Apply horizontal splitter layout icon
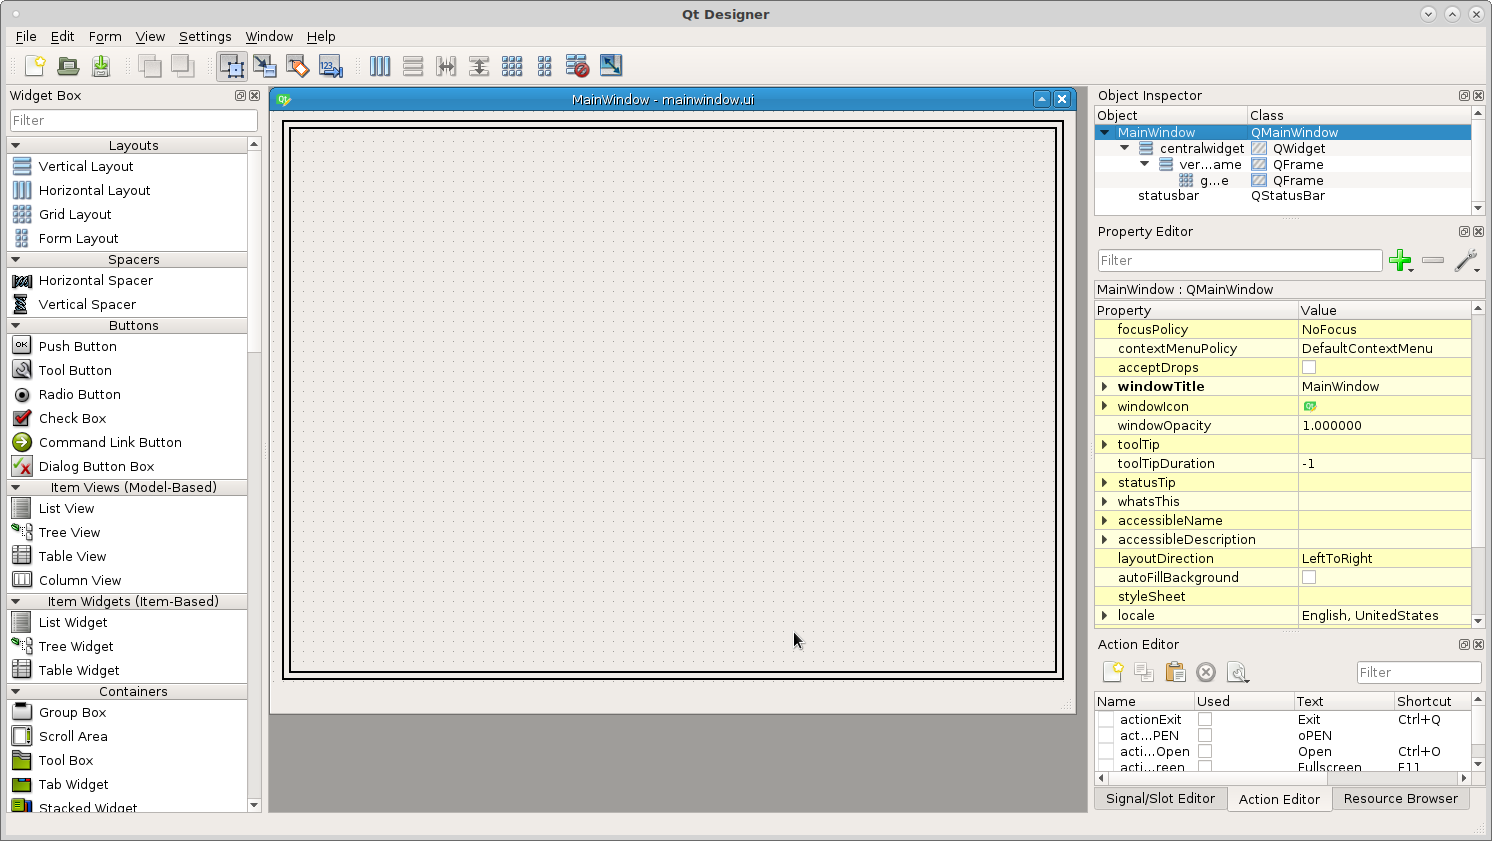 (446, 66)
